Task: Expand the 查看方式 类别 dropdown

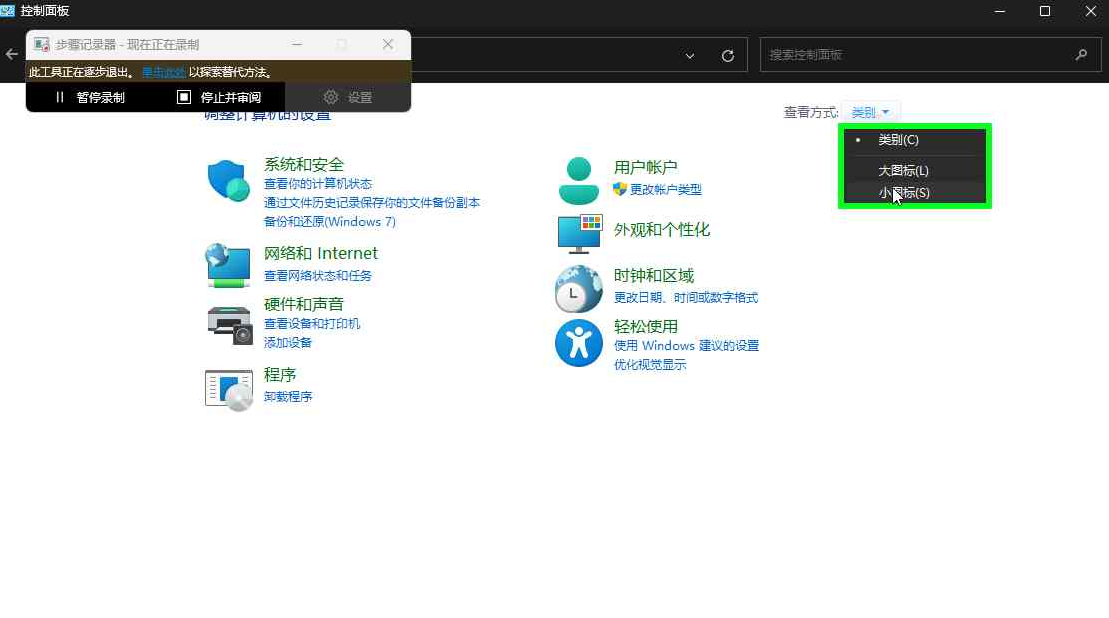Action: (x=870, y=113)
